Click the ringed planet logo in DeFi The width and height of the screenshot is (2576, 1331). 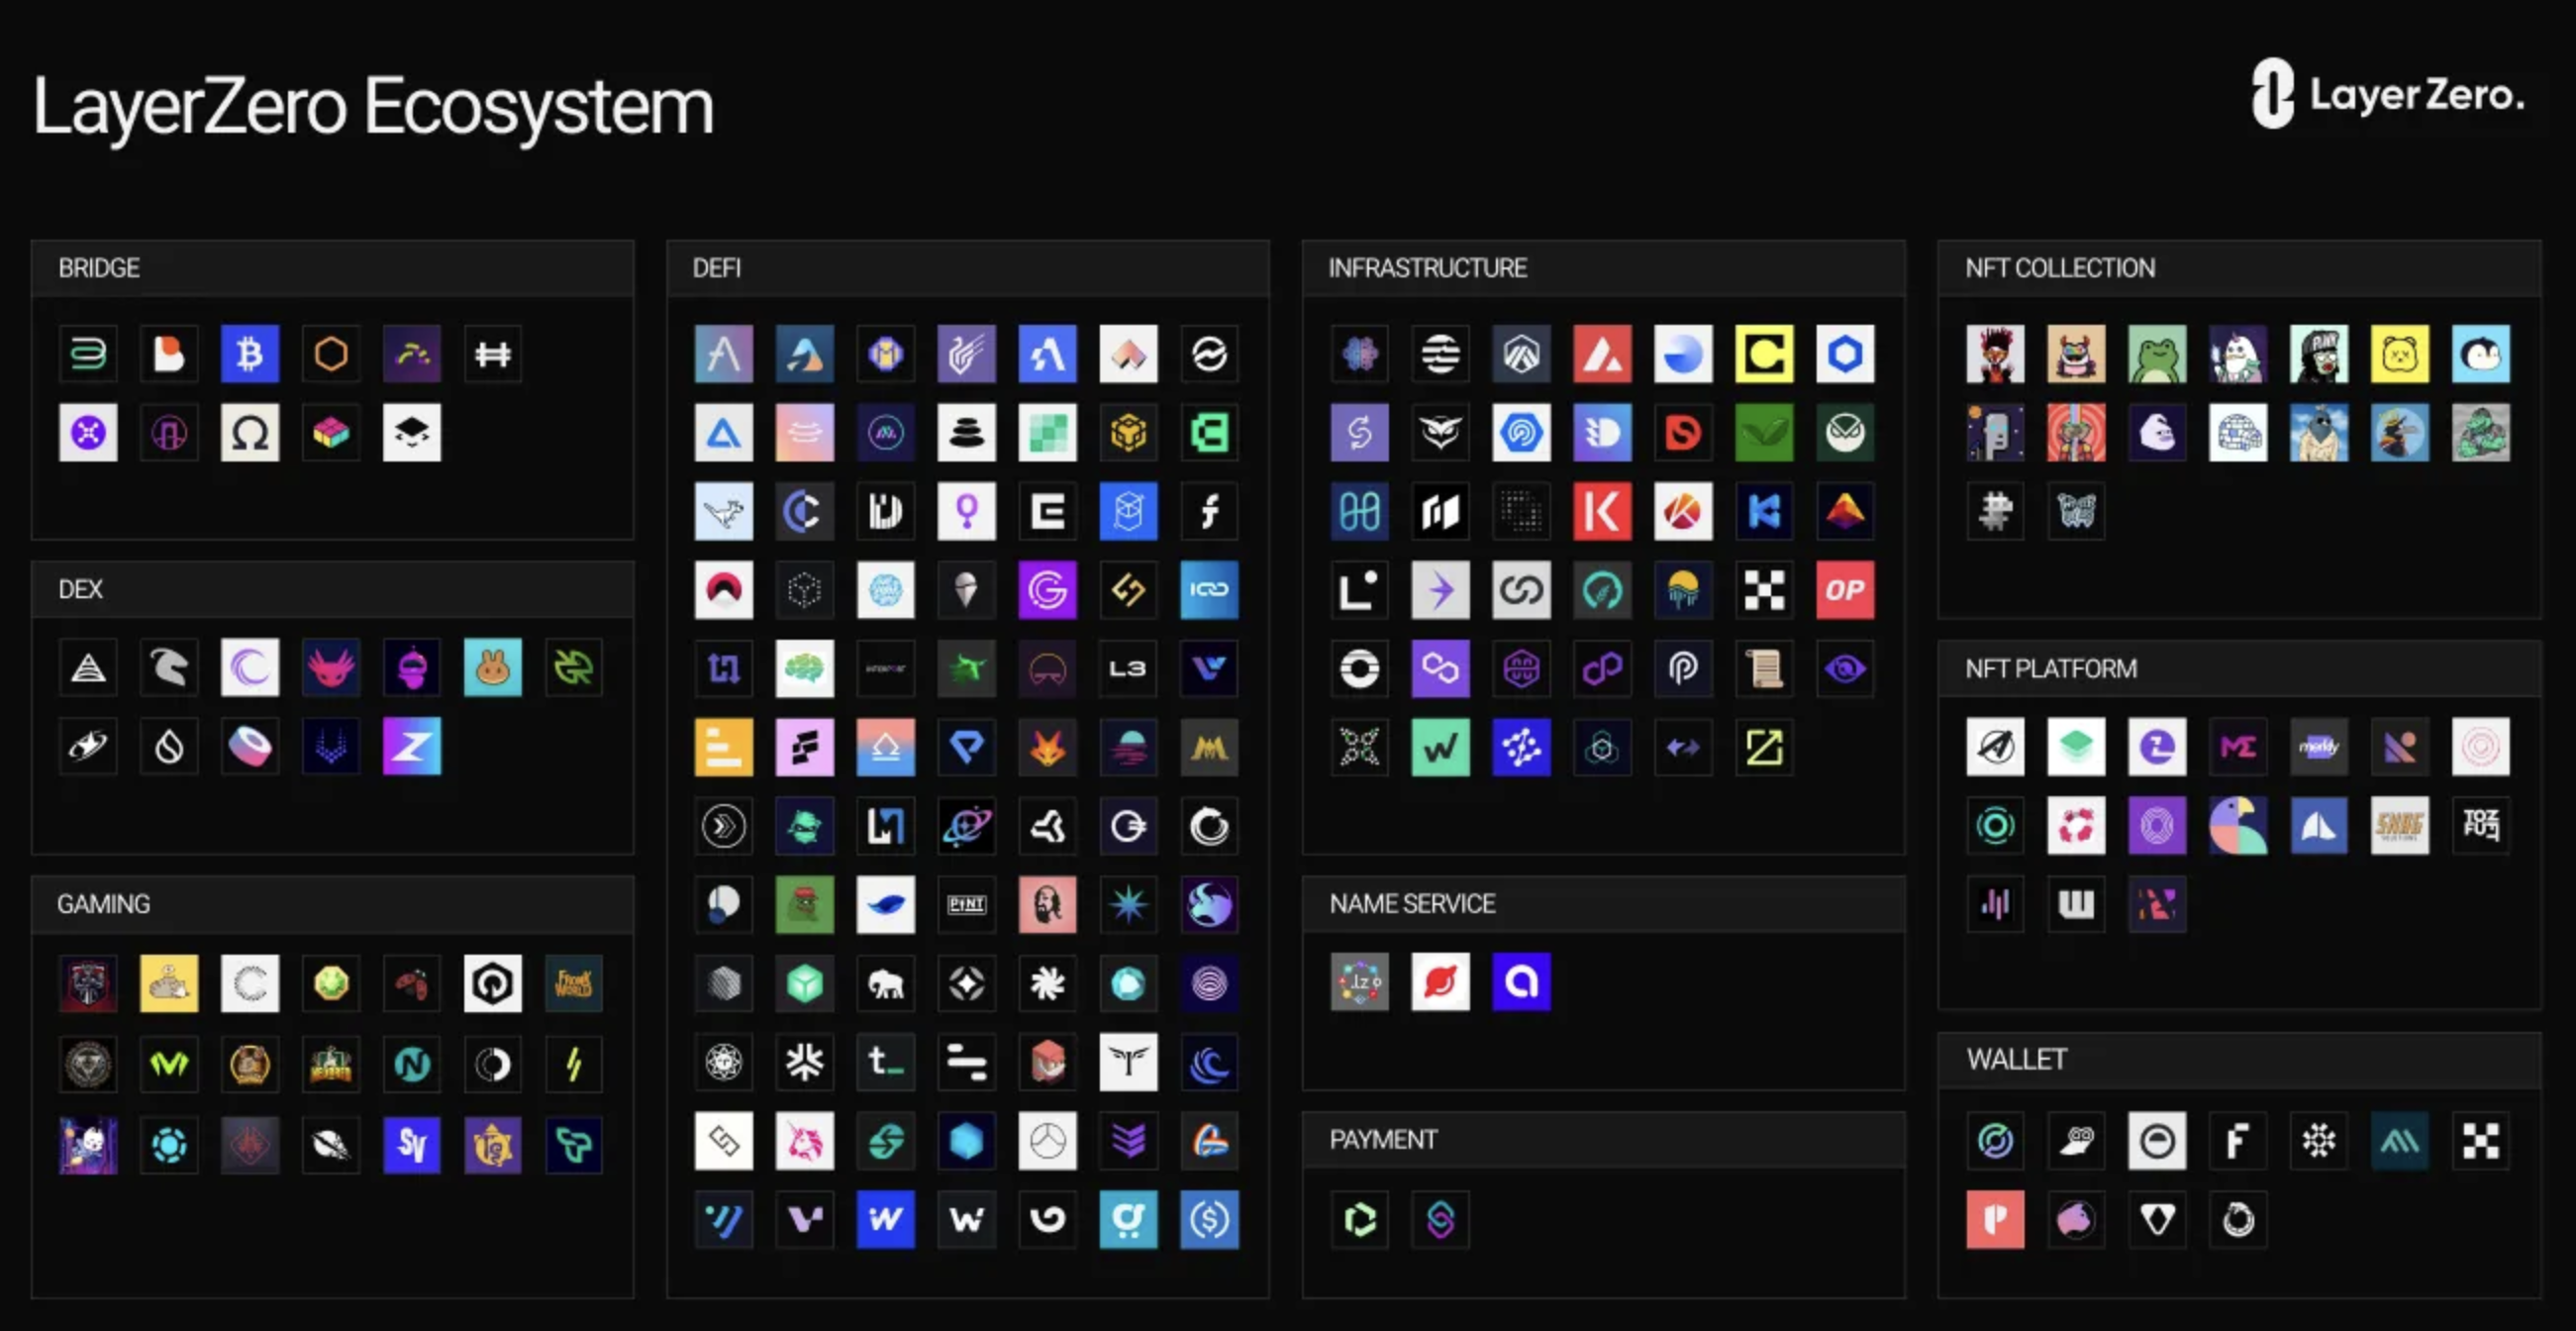[x=966, y=826]
